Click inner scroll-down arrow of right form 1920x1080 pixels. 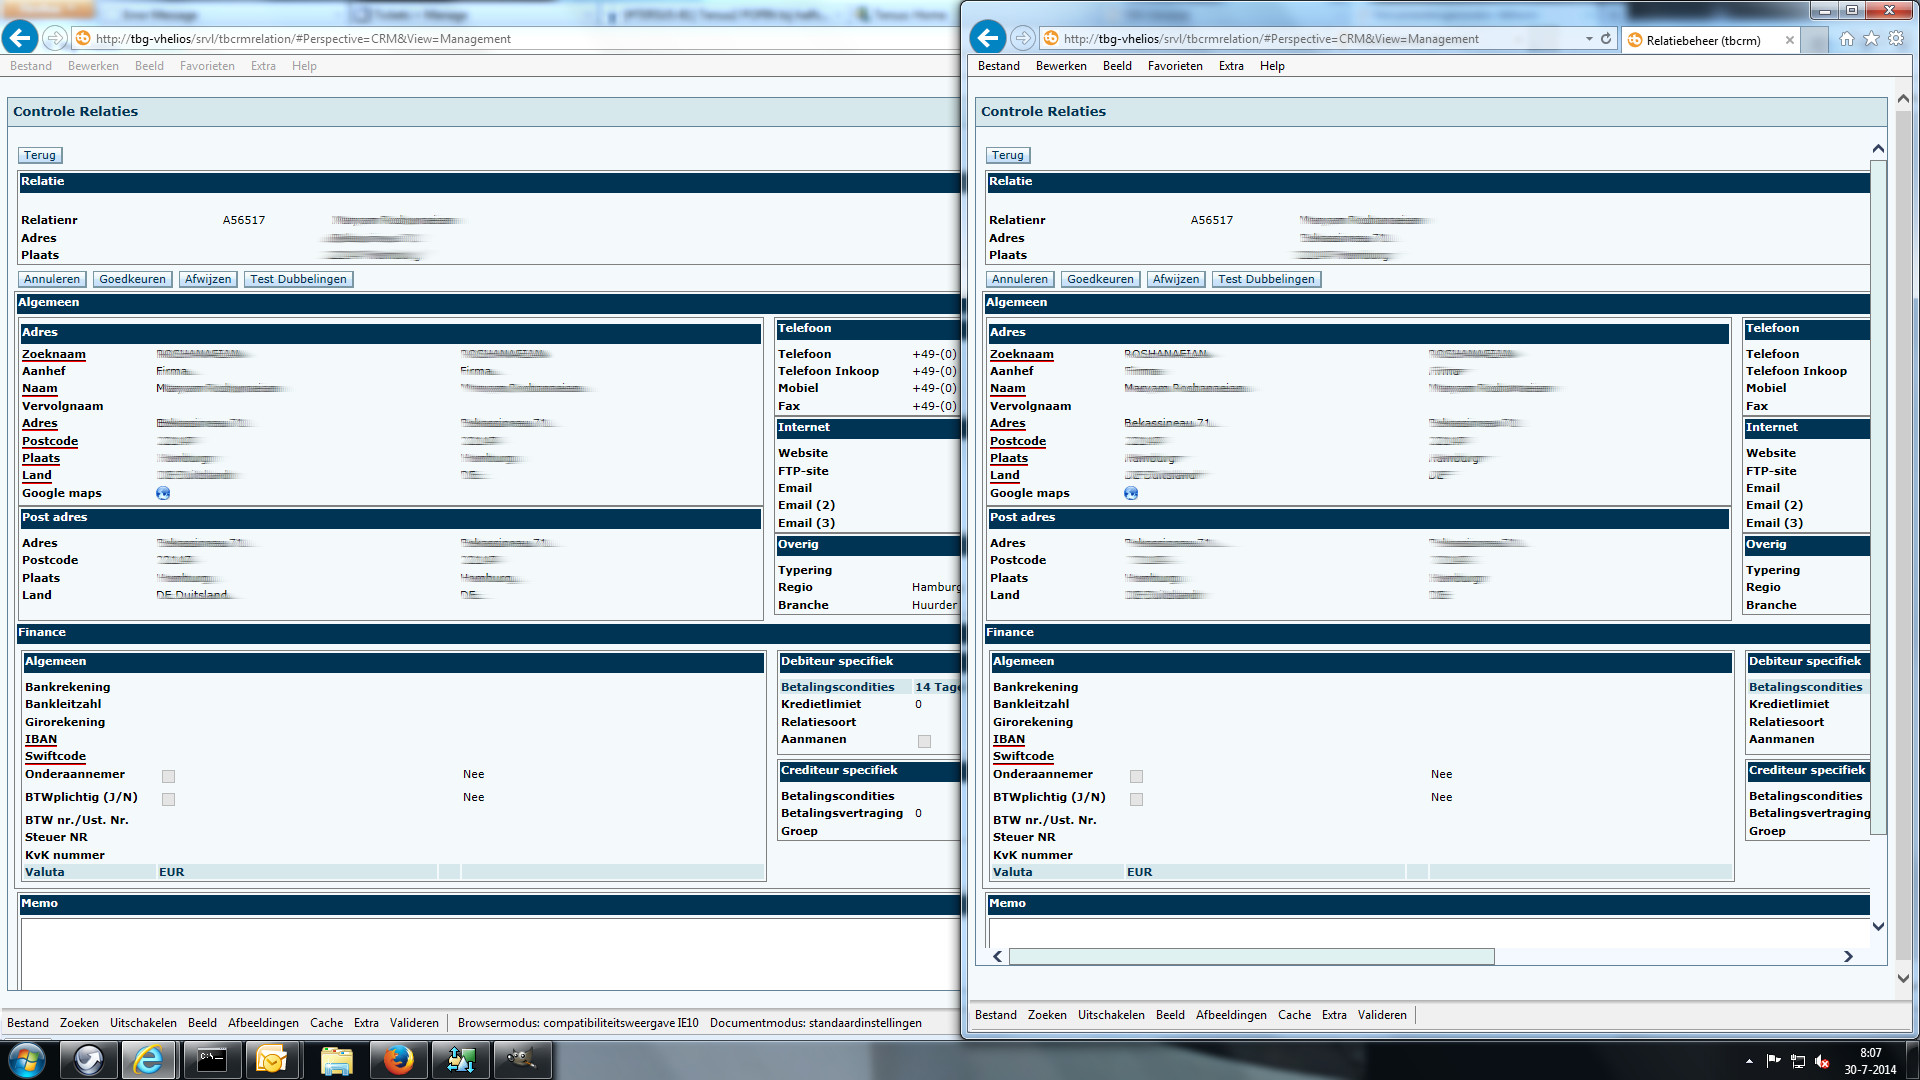pyautogui.click(x=1878, y=926)
